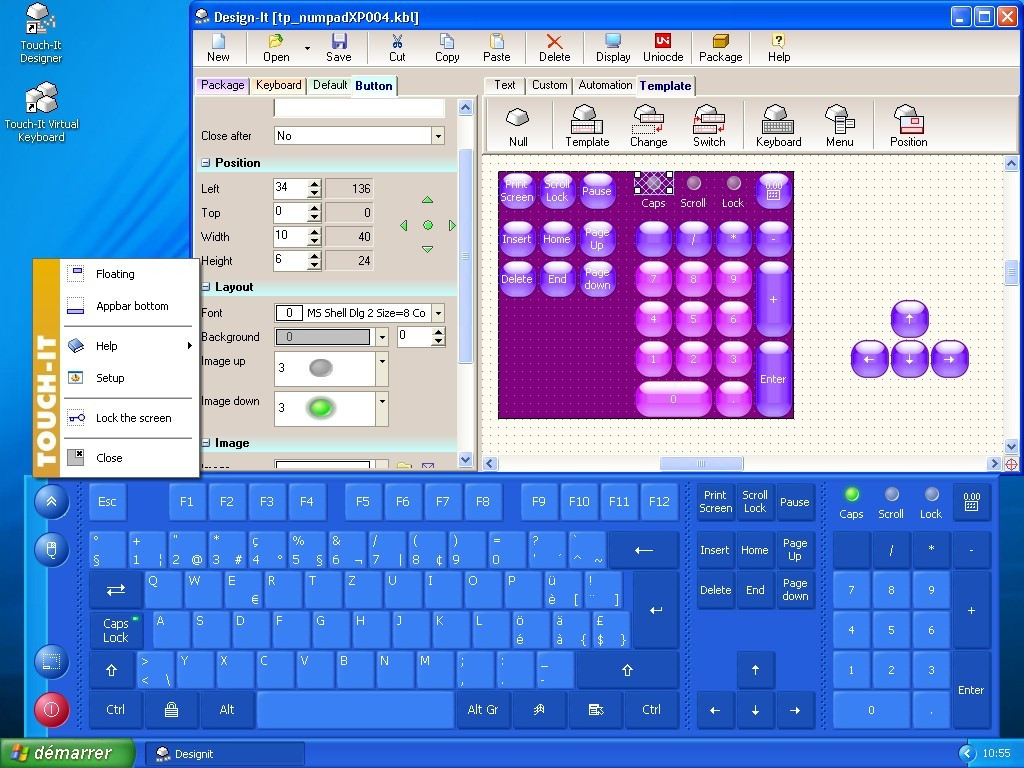Toggle the Scroll indicator in design canvas
The width and height of the screenshot is (1024, 768).
point(694,184)
